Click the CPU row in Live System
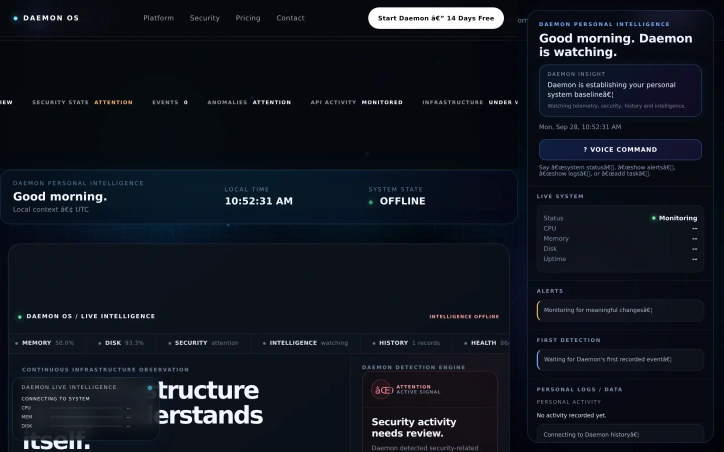 click(620, 229)
